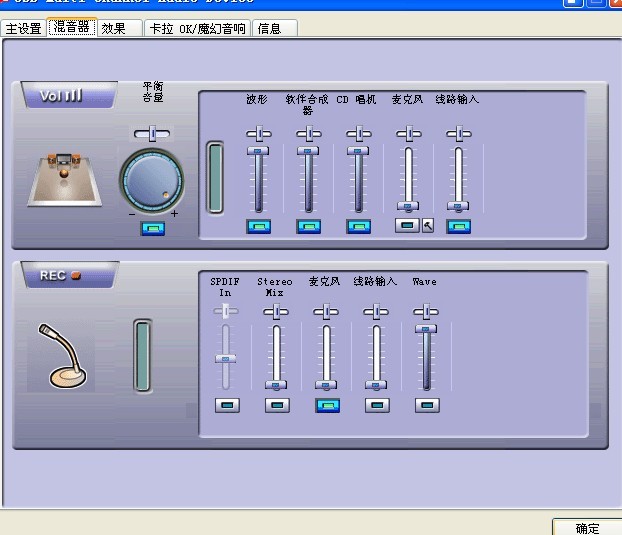Select Wave as recording source
This screenshot has width=622, height=535.
[427, 405]
